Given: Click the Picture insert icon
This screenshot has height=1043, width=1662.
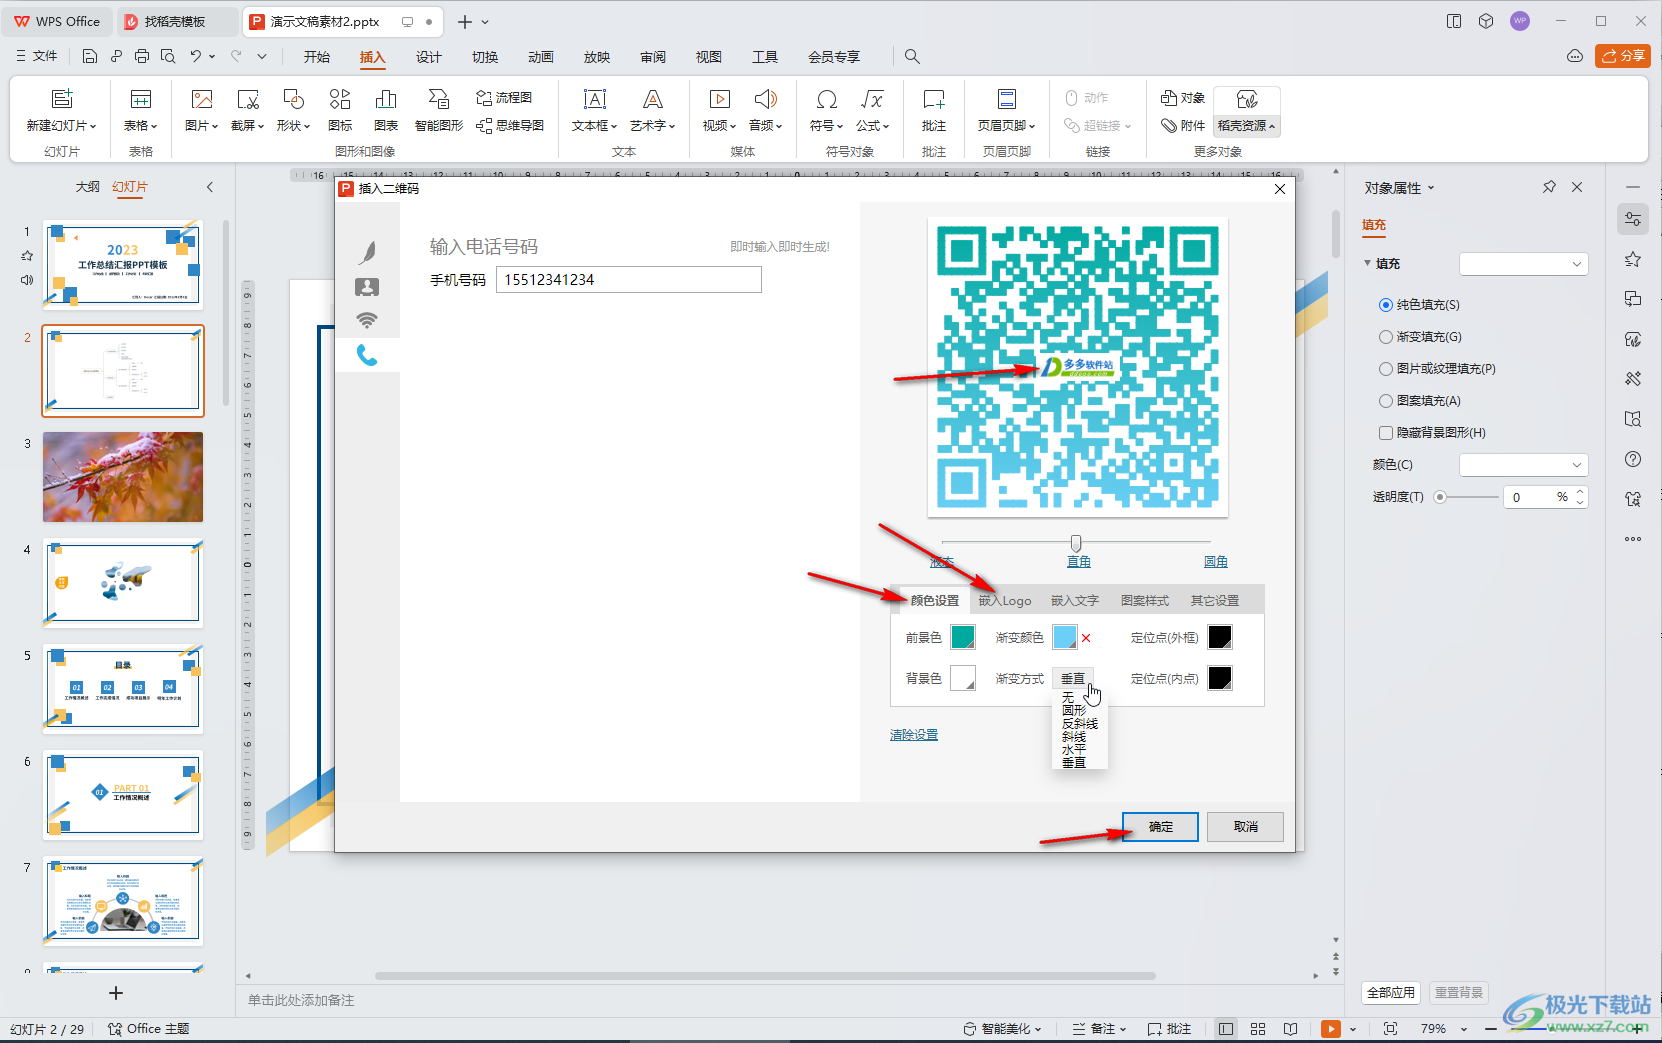Looking at the screenshot, I should (x=201, y=99).
